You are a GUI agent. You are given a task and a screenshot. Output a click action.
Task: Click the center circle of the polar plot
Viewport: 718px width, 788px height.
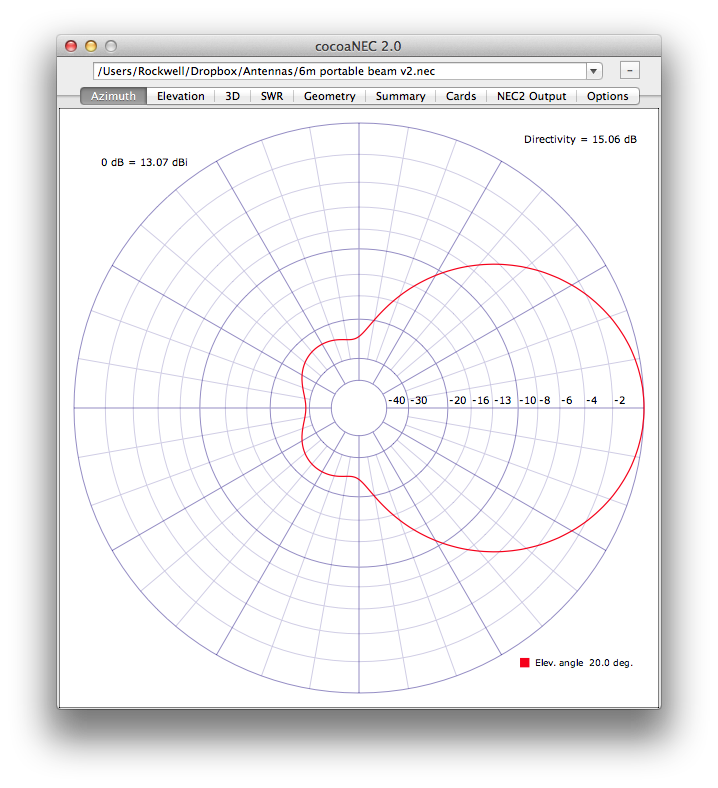pyautogui.click(x=358, y=408)
